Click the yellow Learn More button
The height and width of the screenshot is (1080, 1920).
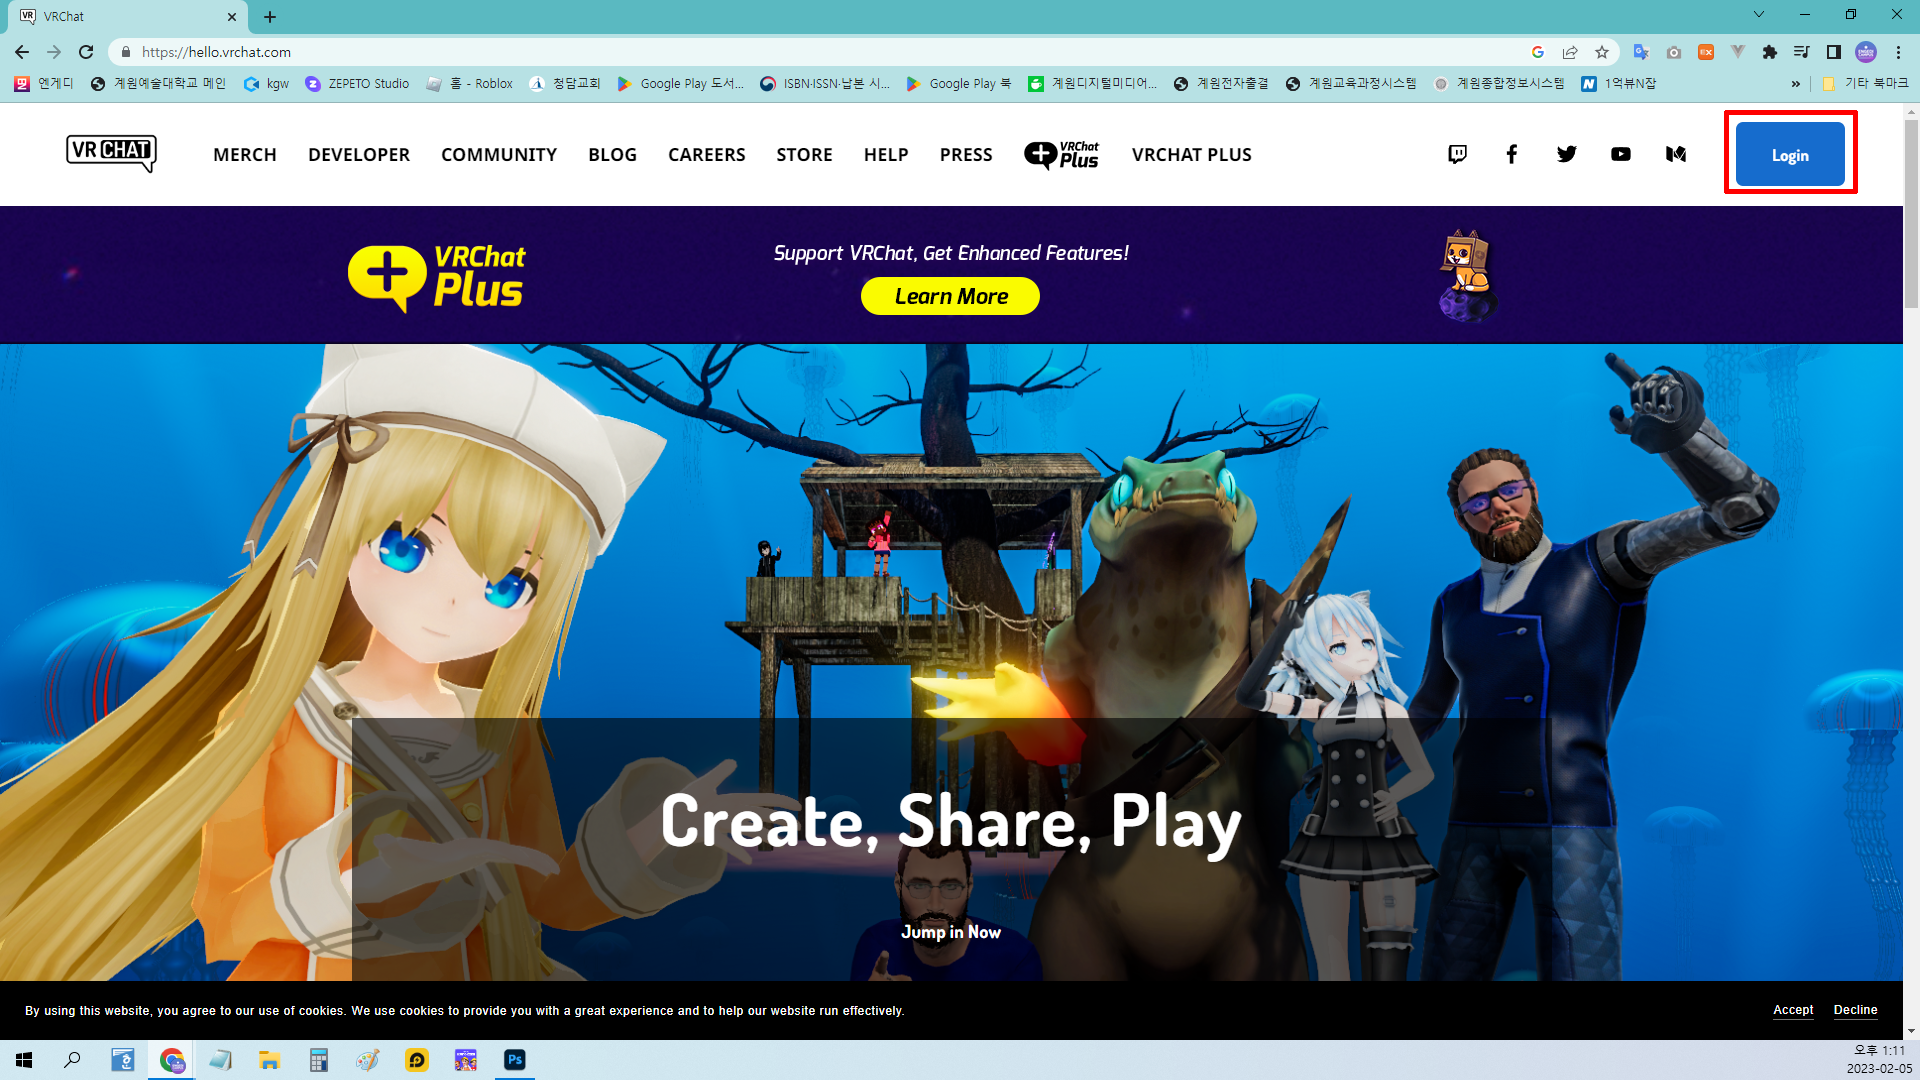pos(950,296)
